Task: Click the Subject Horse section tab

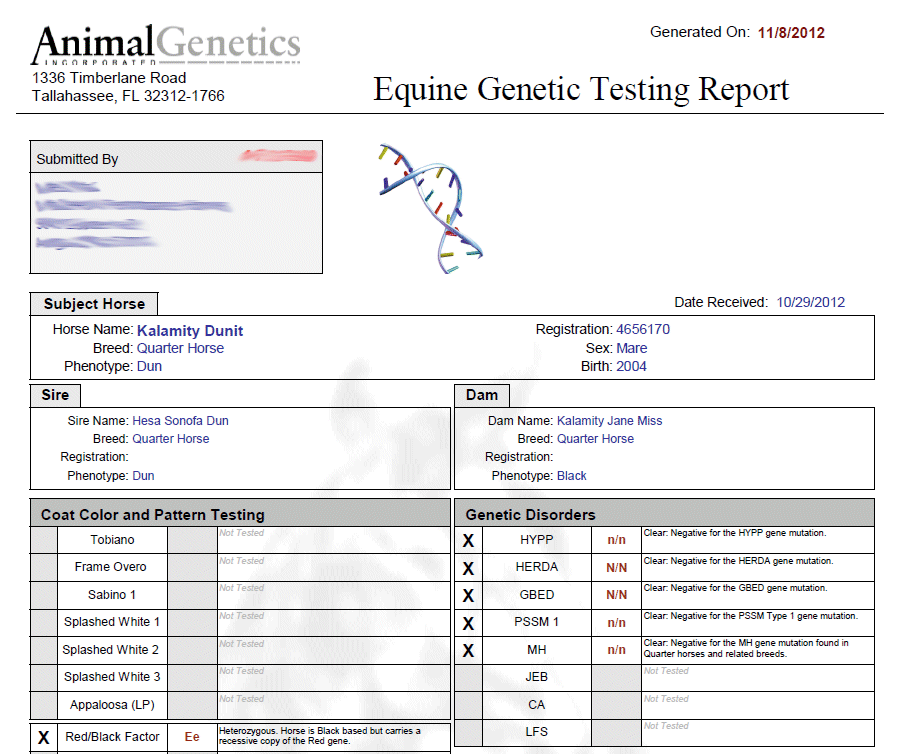Action: [94, 304]
